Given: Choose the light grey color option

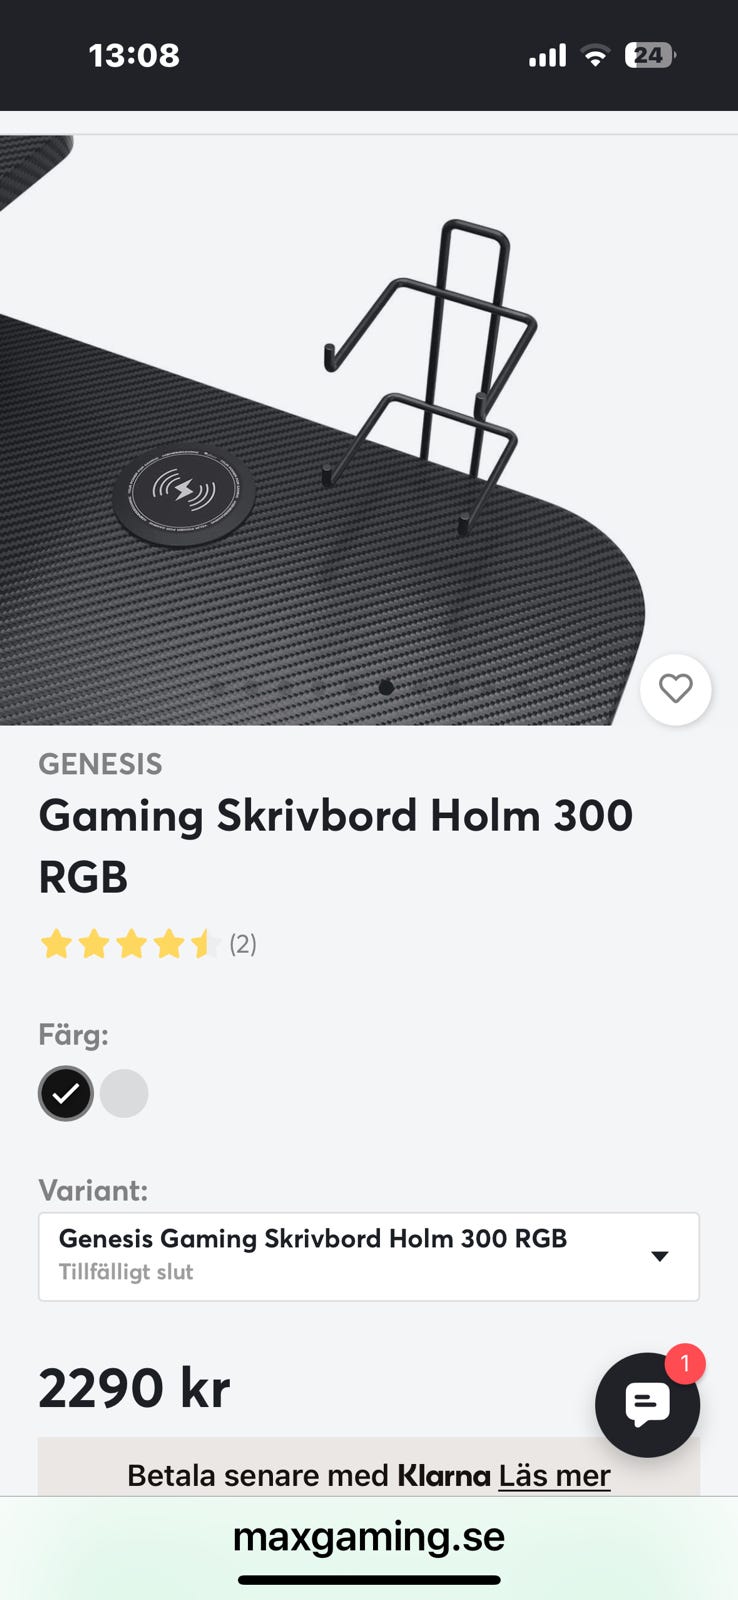Looking at the screenshot, I should (x=124, y=1093).
